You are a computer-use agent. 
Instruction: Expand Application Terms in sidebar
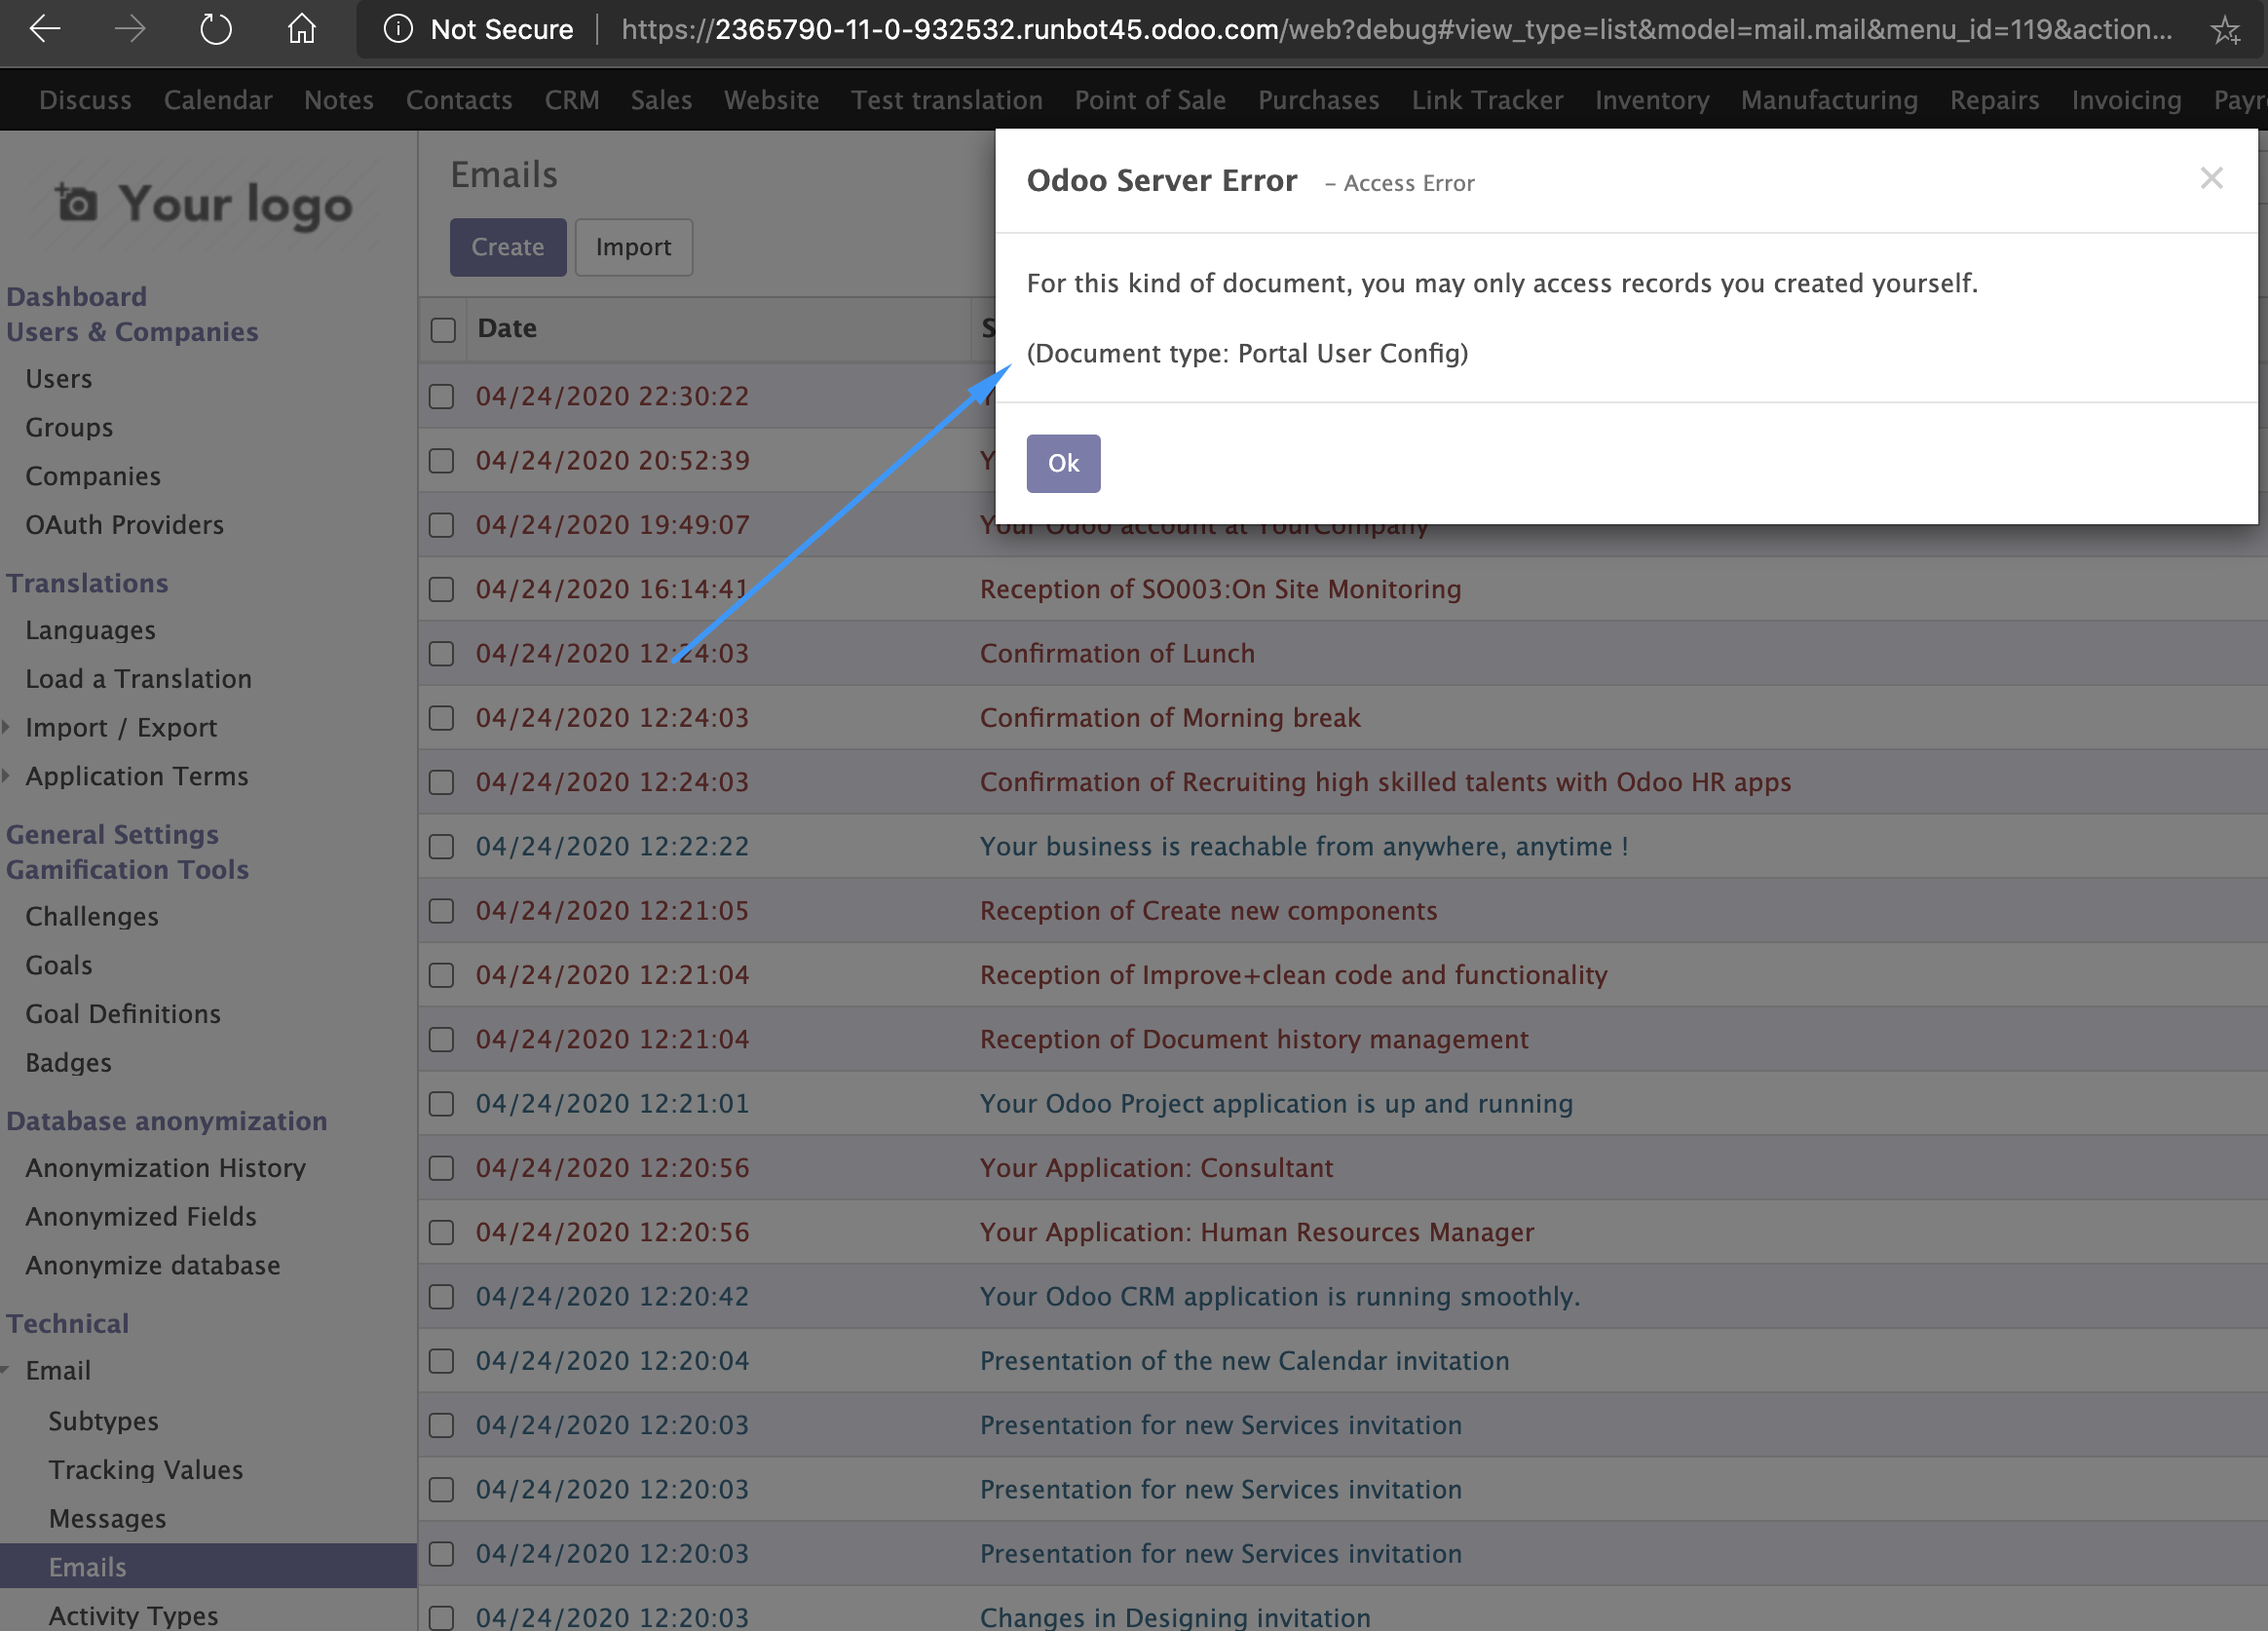coord(136,776)
